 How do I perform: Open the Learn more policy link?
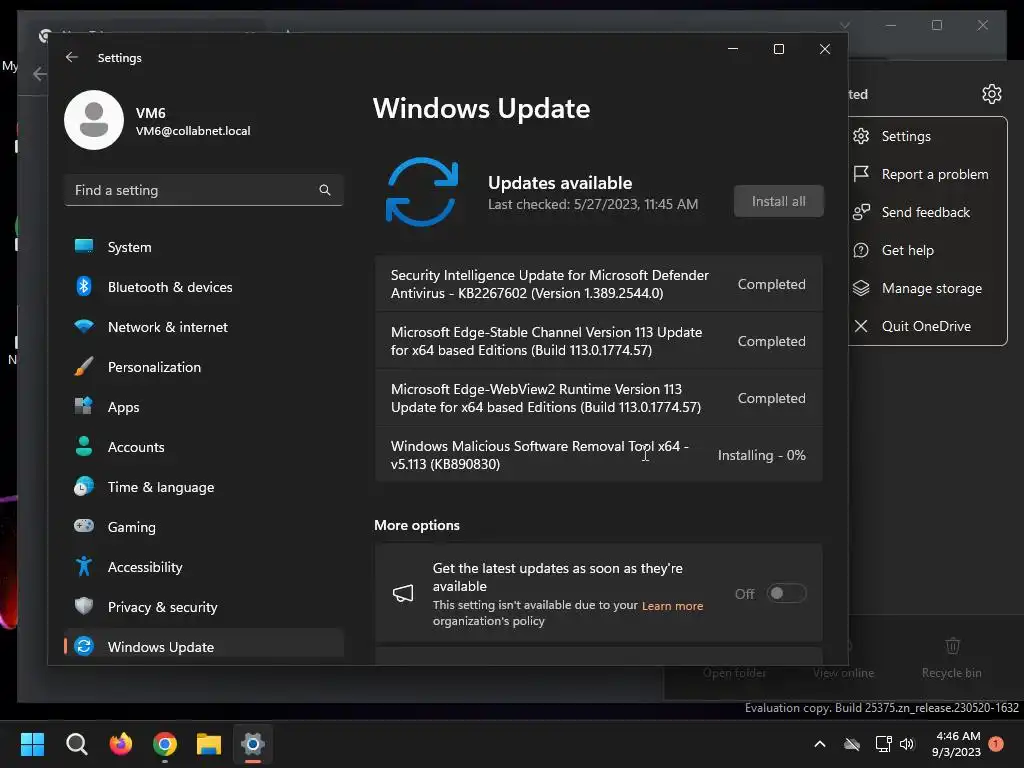click(x=672, y=605)
